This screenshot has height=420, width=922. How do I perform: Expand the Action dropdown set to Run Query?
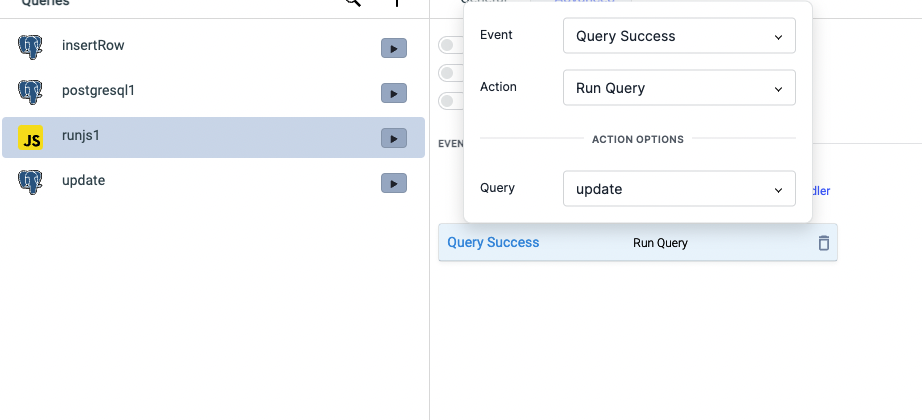point(679,88)
